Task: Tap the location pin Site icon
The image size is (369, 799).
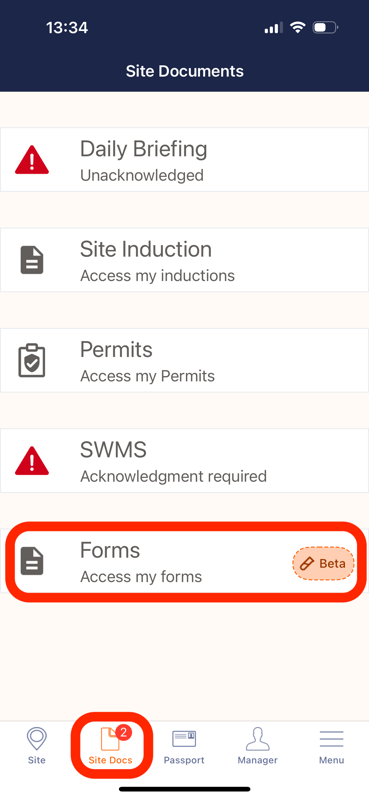Action: click(36, 739)
